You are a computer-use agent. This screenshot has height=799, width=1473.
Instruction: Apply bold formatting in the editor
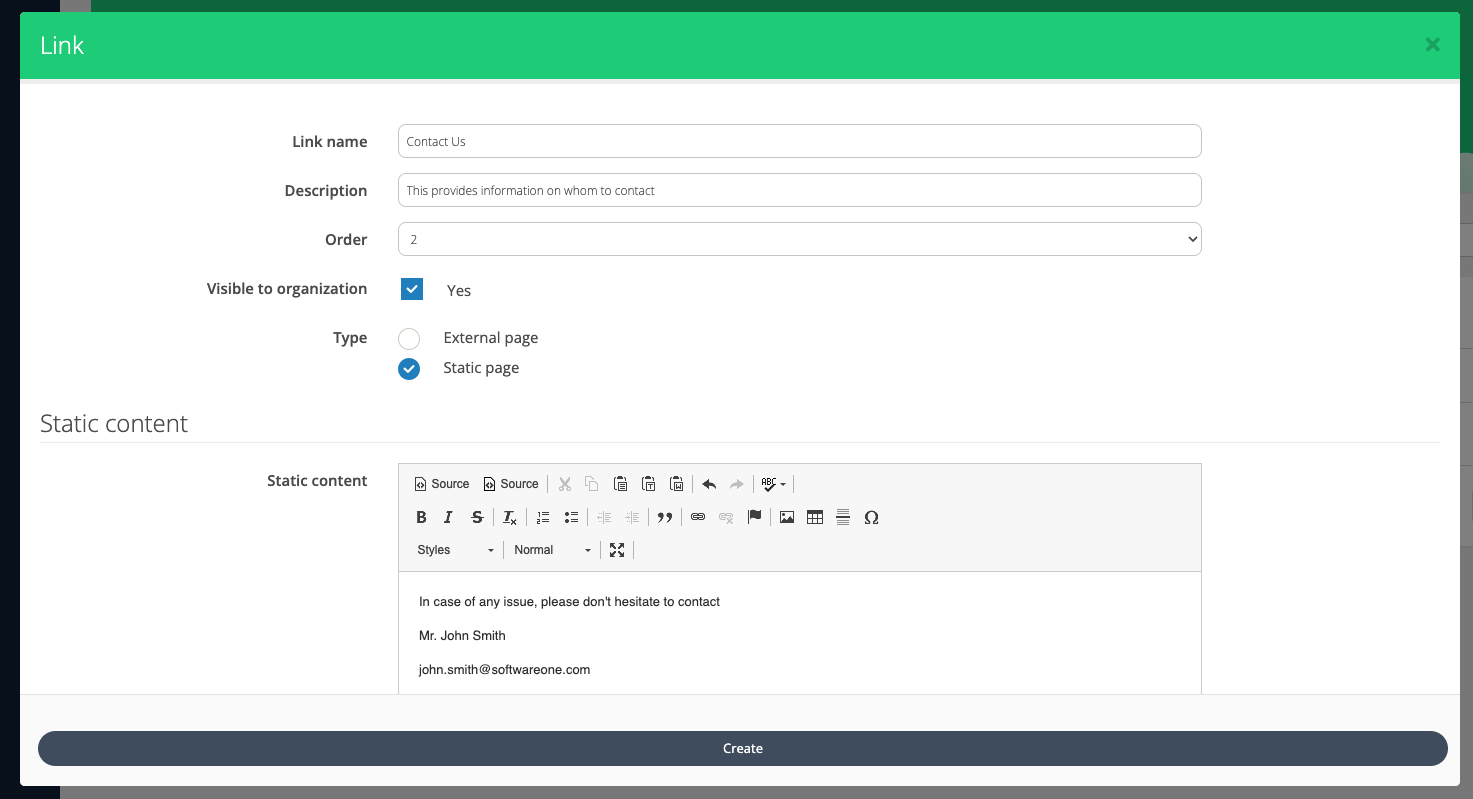[421, 517]
